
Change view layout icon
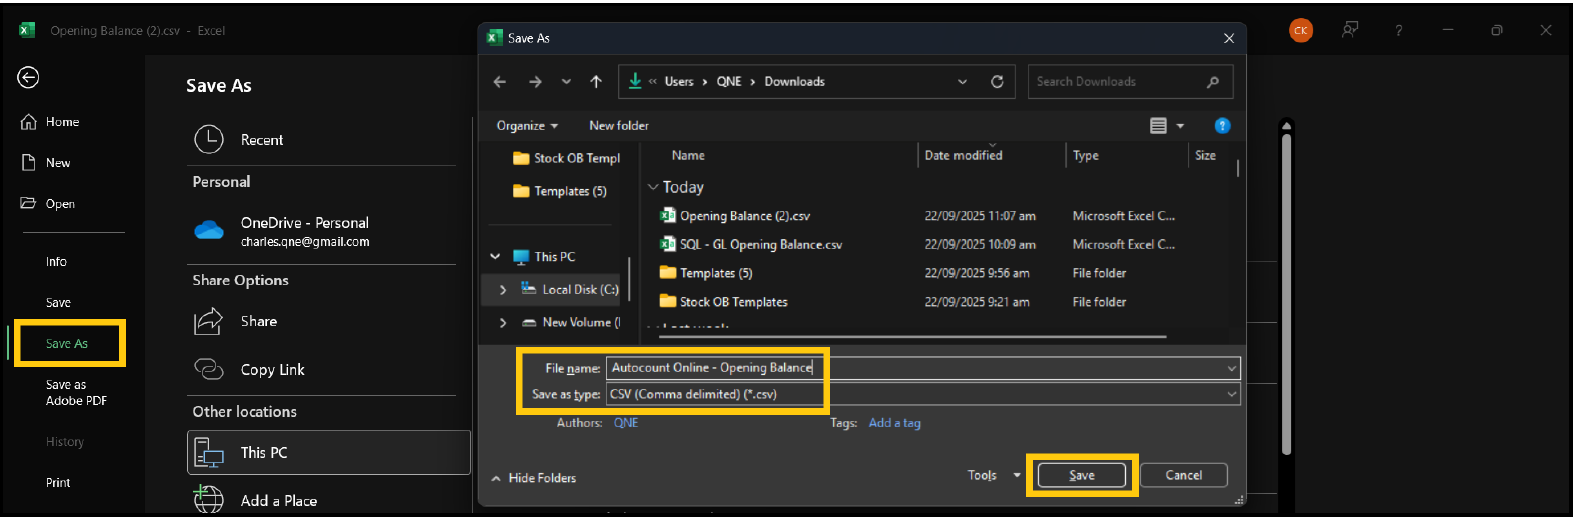click(x=1158, y=126)
